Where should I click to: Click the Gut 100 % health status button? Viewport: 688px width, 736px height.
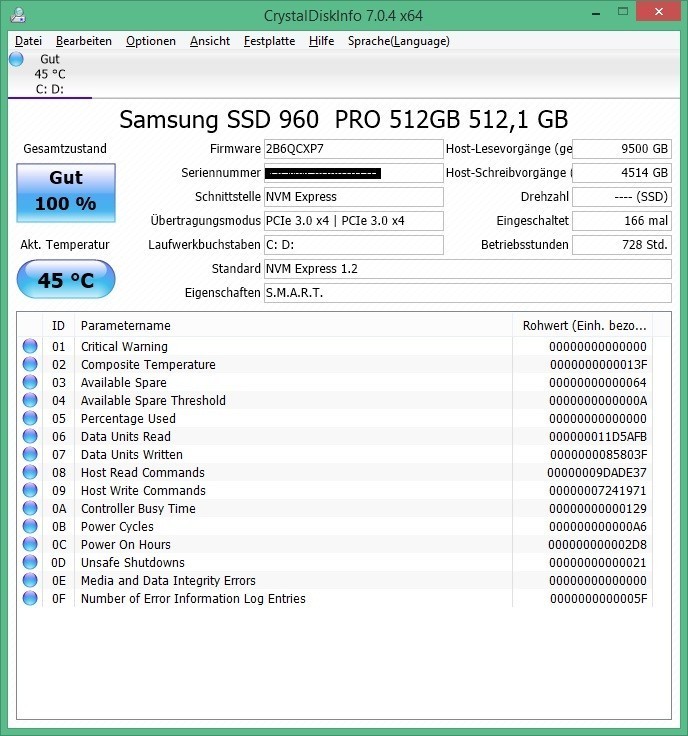pos(66,191)
